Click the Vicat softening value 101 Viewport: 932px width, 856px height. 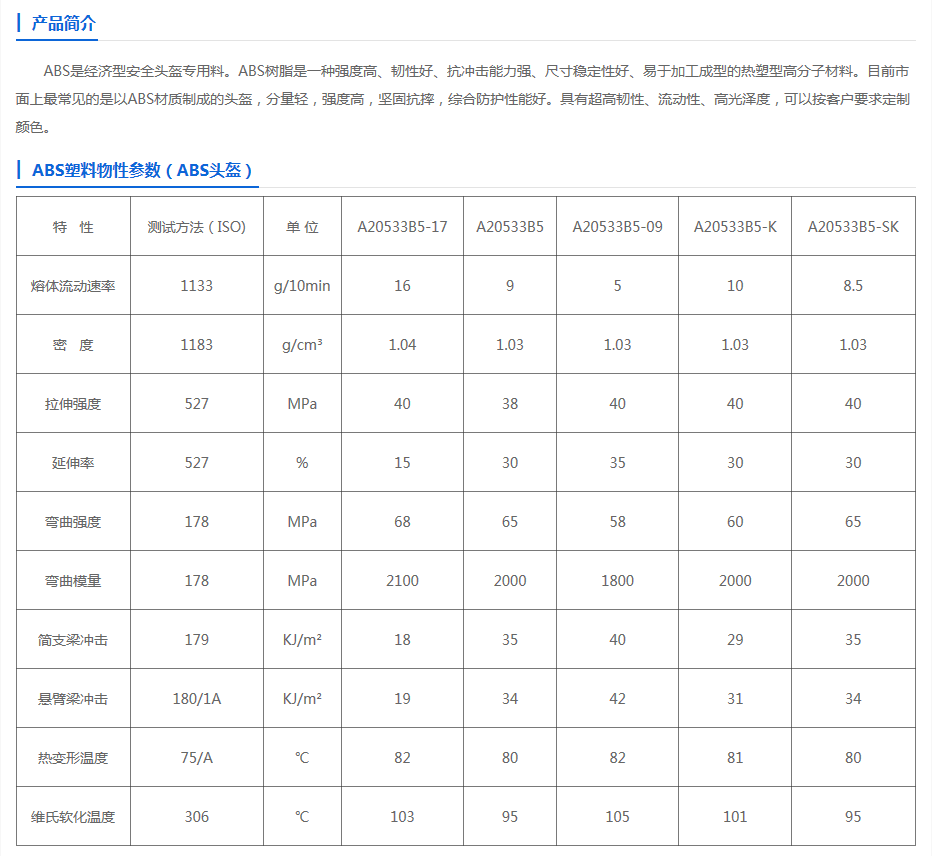click(735, 817)
